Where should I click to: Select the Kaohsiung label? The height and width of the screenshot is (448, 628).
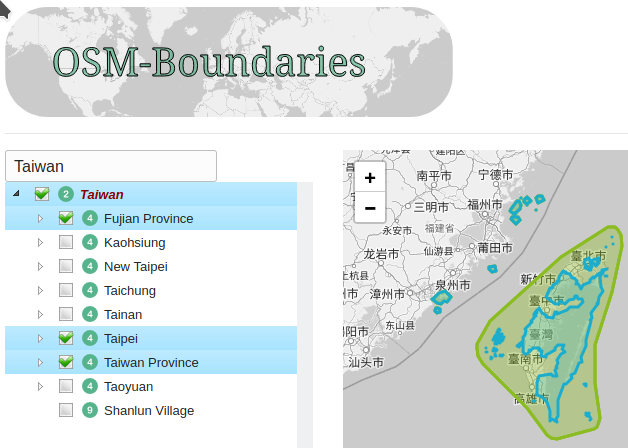tap(135, 243)
